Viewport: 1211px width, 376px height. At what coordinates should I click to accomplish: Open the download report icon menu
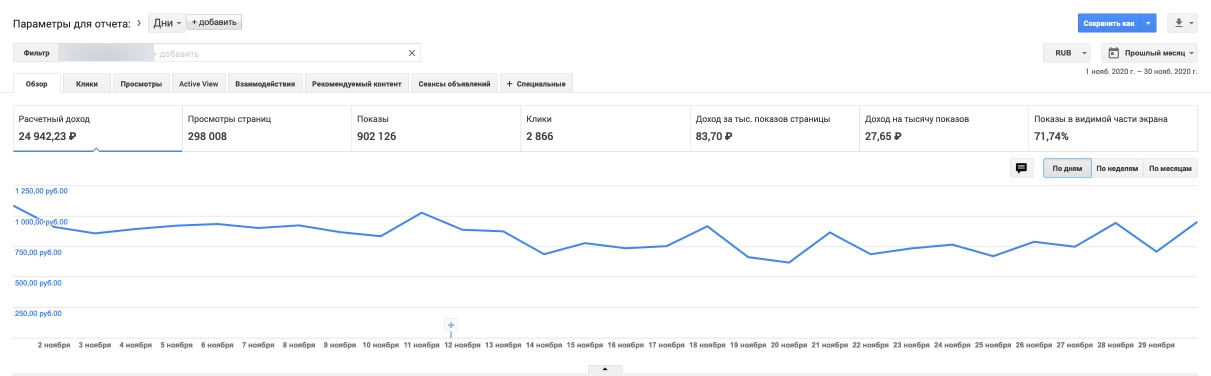(1184, 22)
